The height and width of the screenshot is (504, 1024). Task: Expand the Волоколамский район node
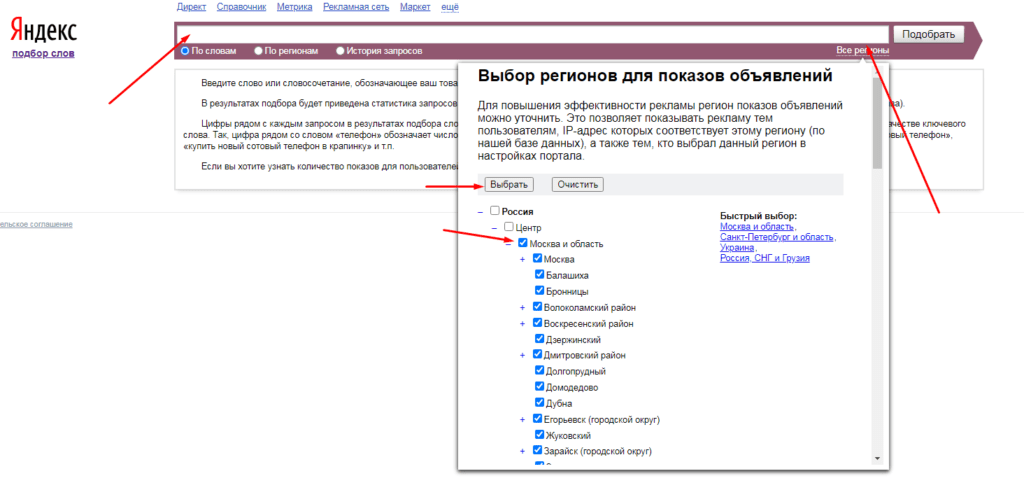click(x=523, y=308)
